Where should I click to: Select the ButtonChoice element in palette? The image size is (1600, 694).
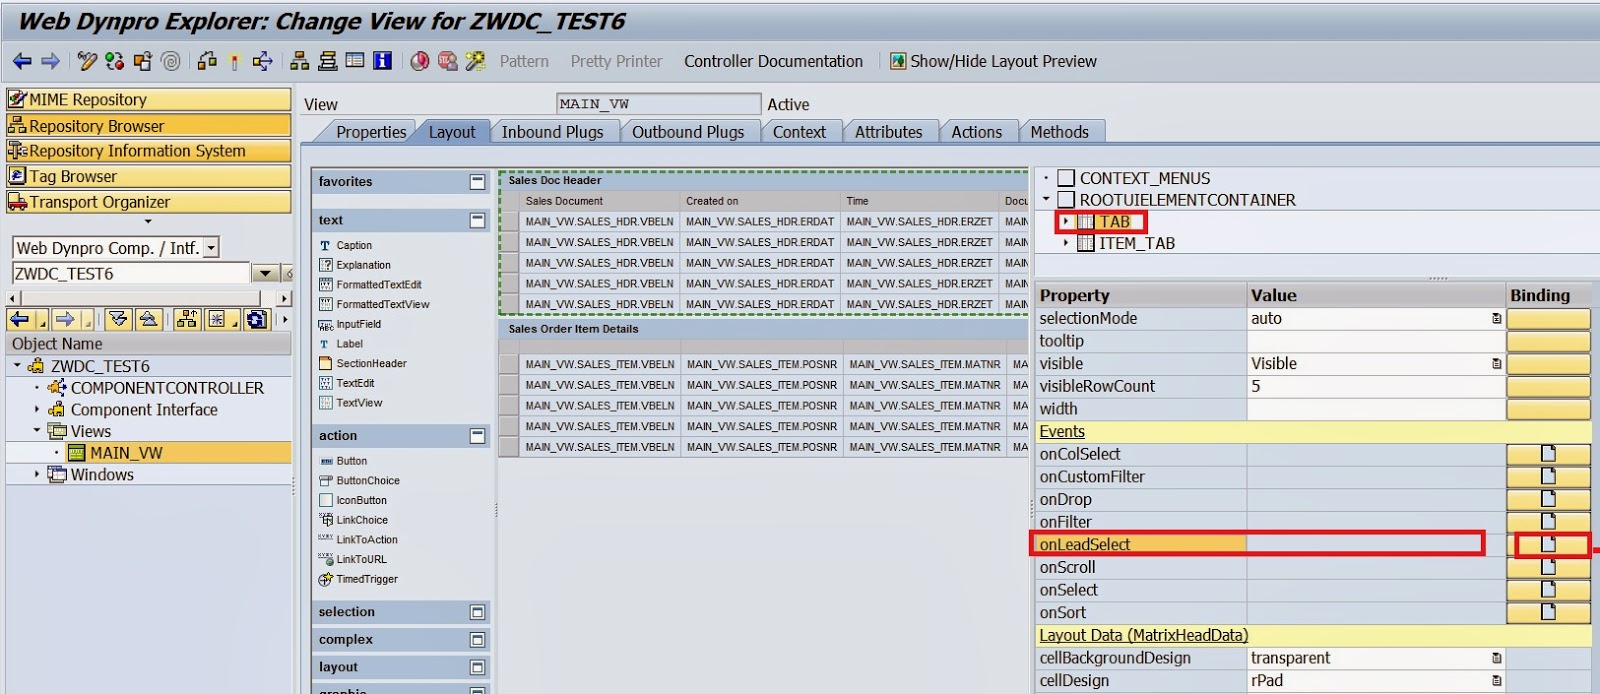367,481
